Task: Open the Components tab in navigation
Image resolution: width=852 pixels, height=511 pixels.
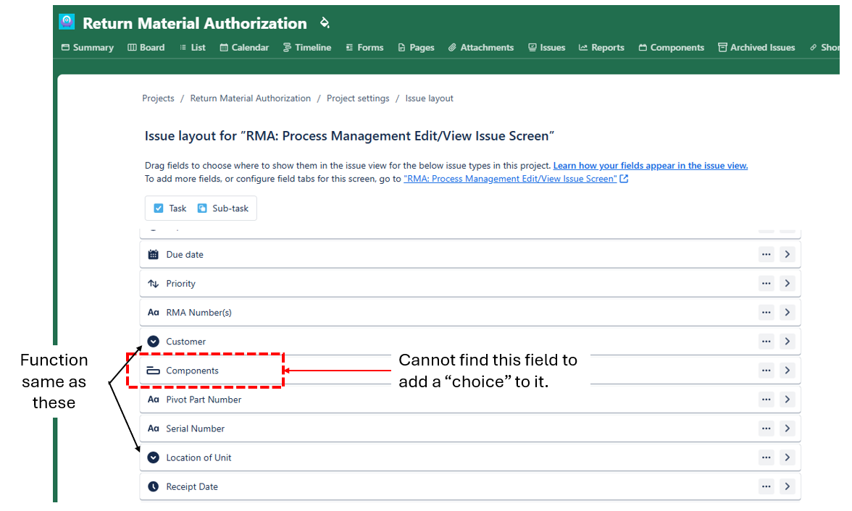Action: tap(672, 48)
